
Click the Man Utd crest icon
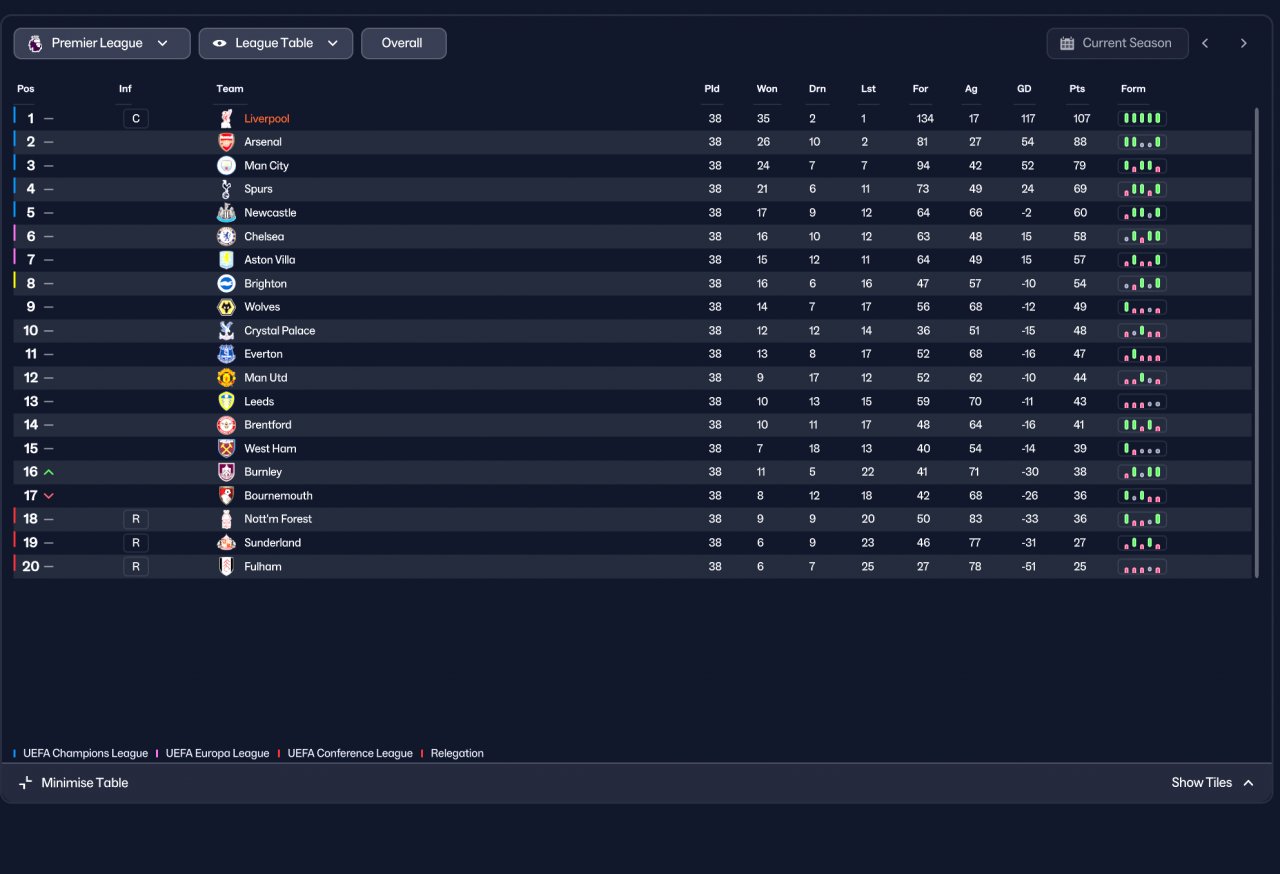227,378
